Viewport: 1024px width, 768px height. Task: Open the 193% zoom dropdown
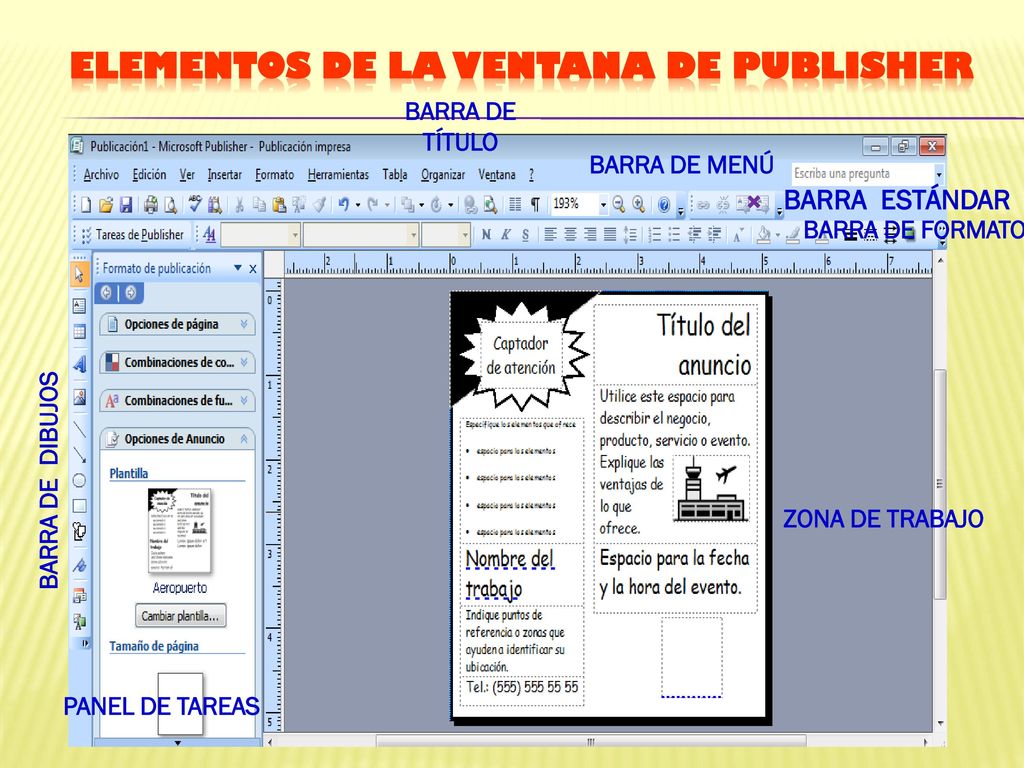(x=603, y=205)
